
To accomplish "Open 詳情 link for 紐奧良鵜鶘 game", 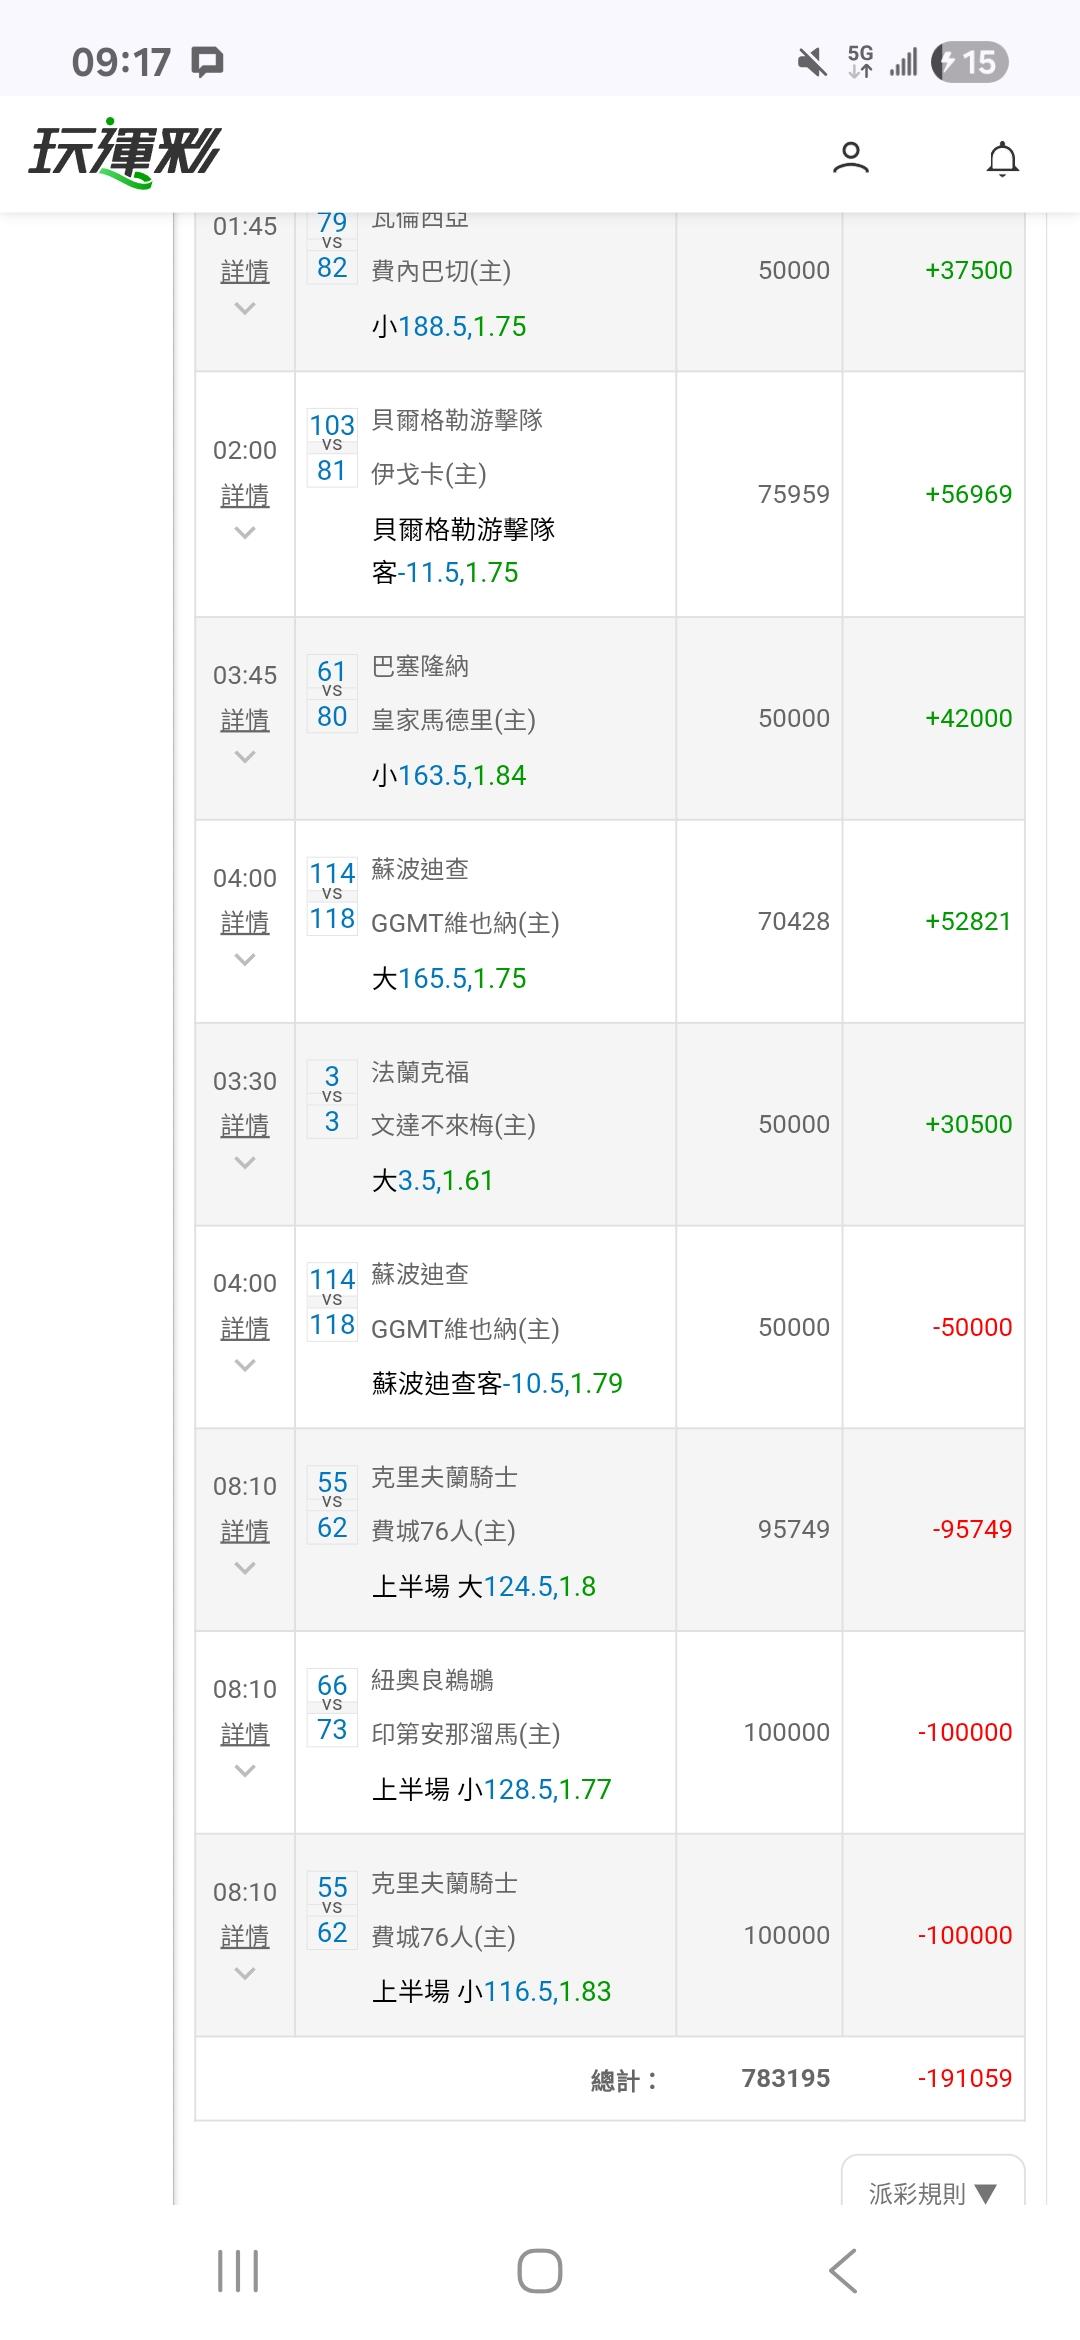I will pos(244,1734).
